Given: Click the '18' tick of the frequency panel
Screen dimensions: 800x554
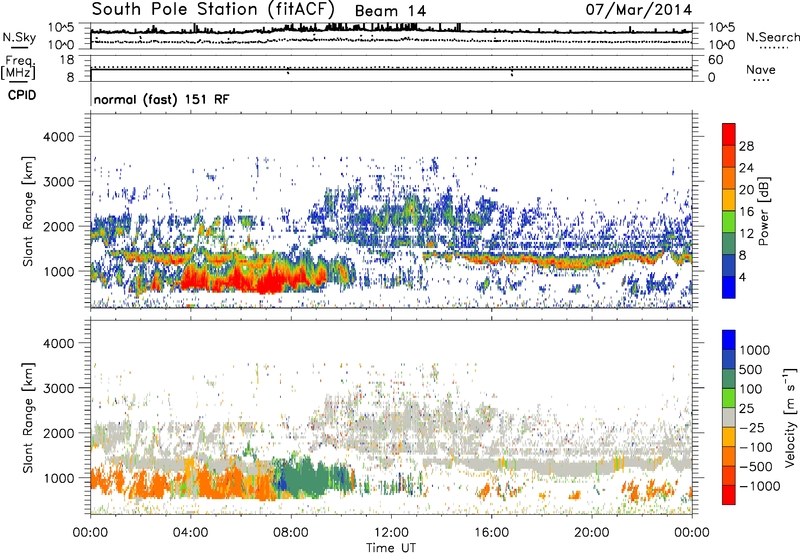Looking at the screenshot, I should point(67,60).
